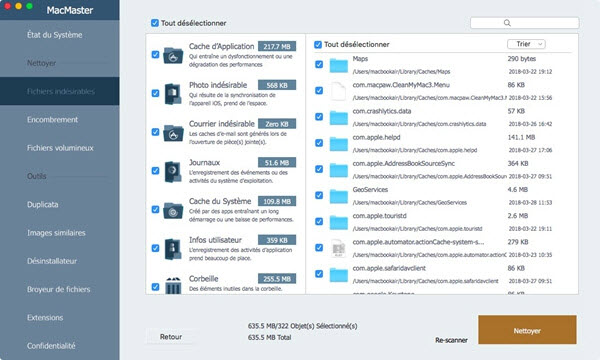Click the Courrier indésirable icon

(x=173, y=133)
